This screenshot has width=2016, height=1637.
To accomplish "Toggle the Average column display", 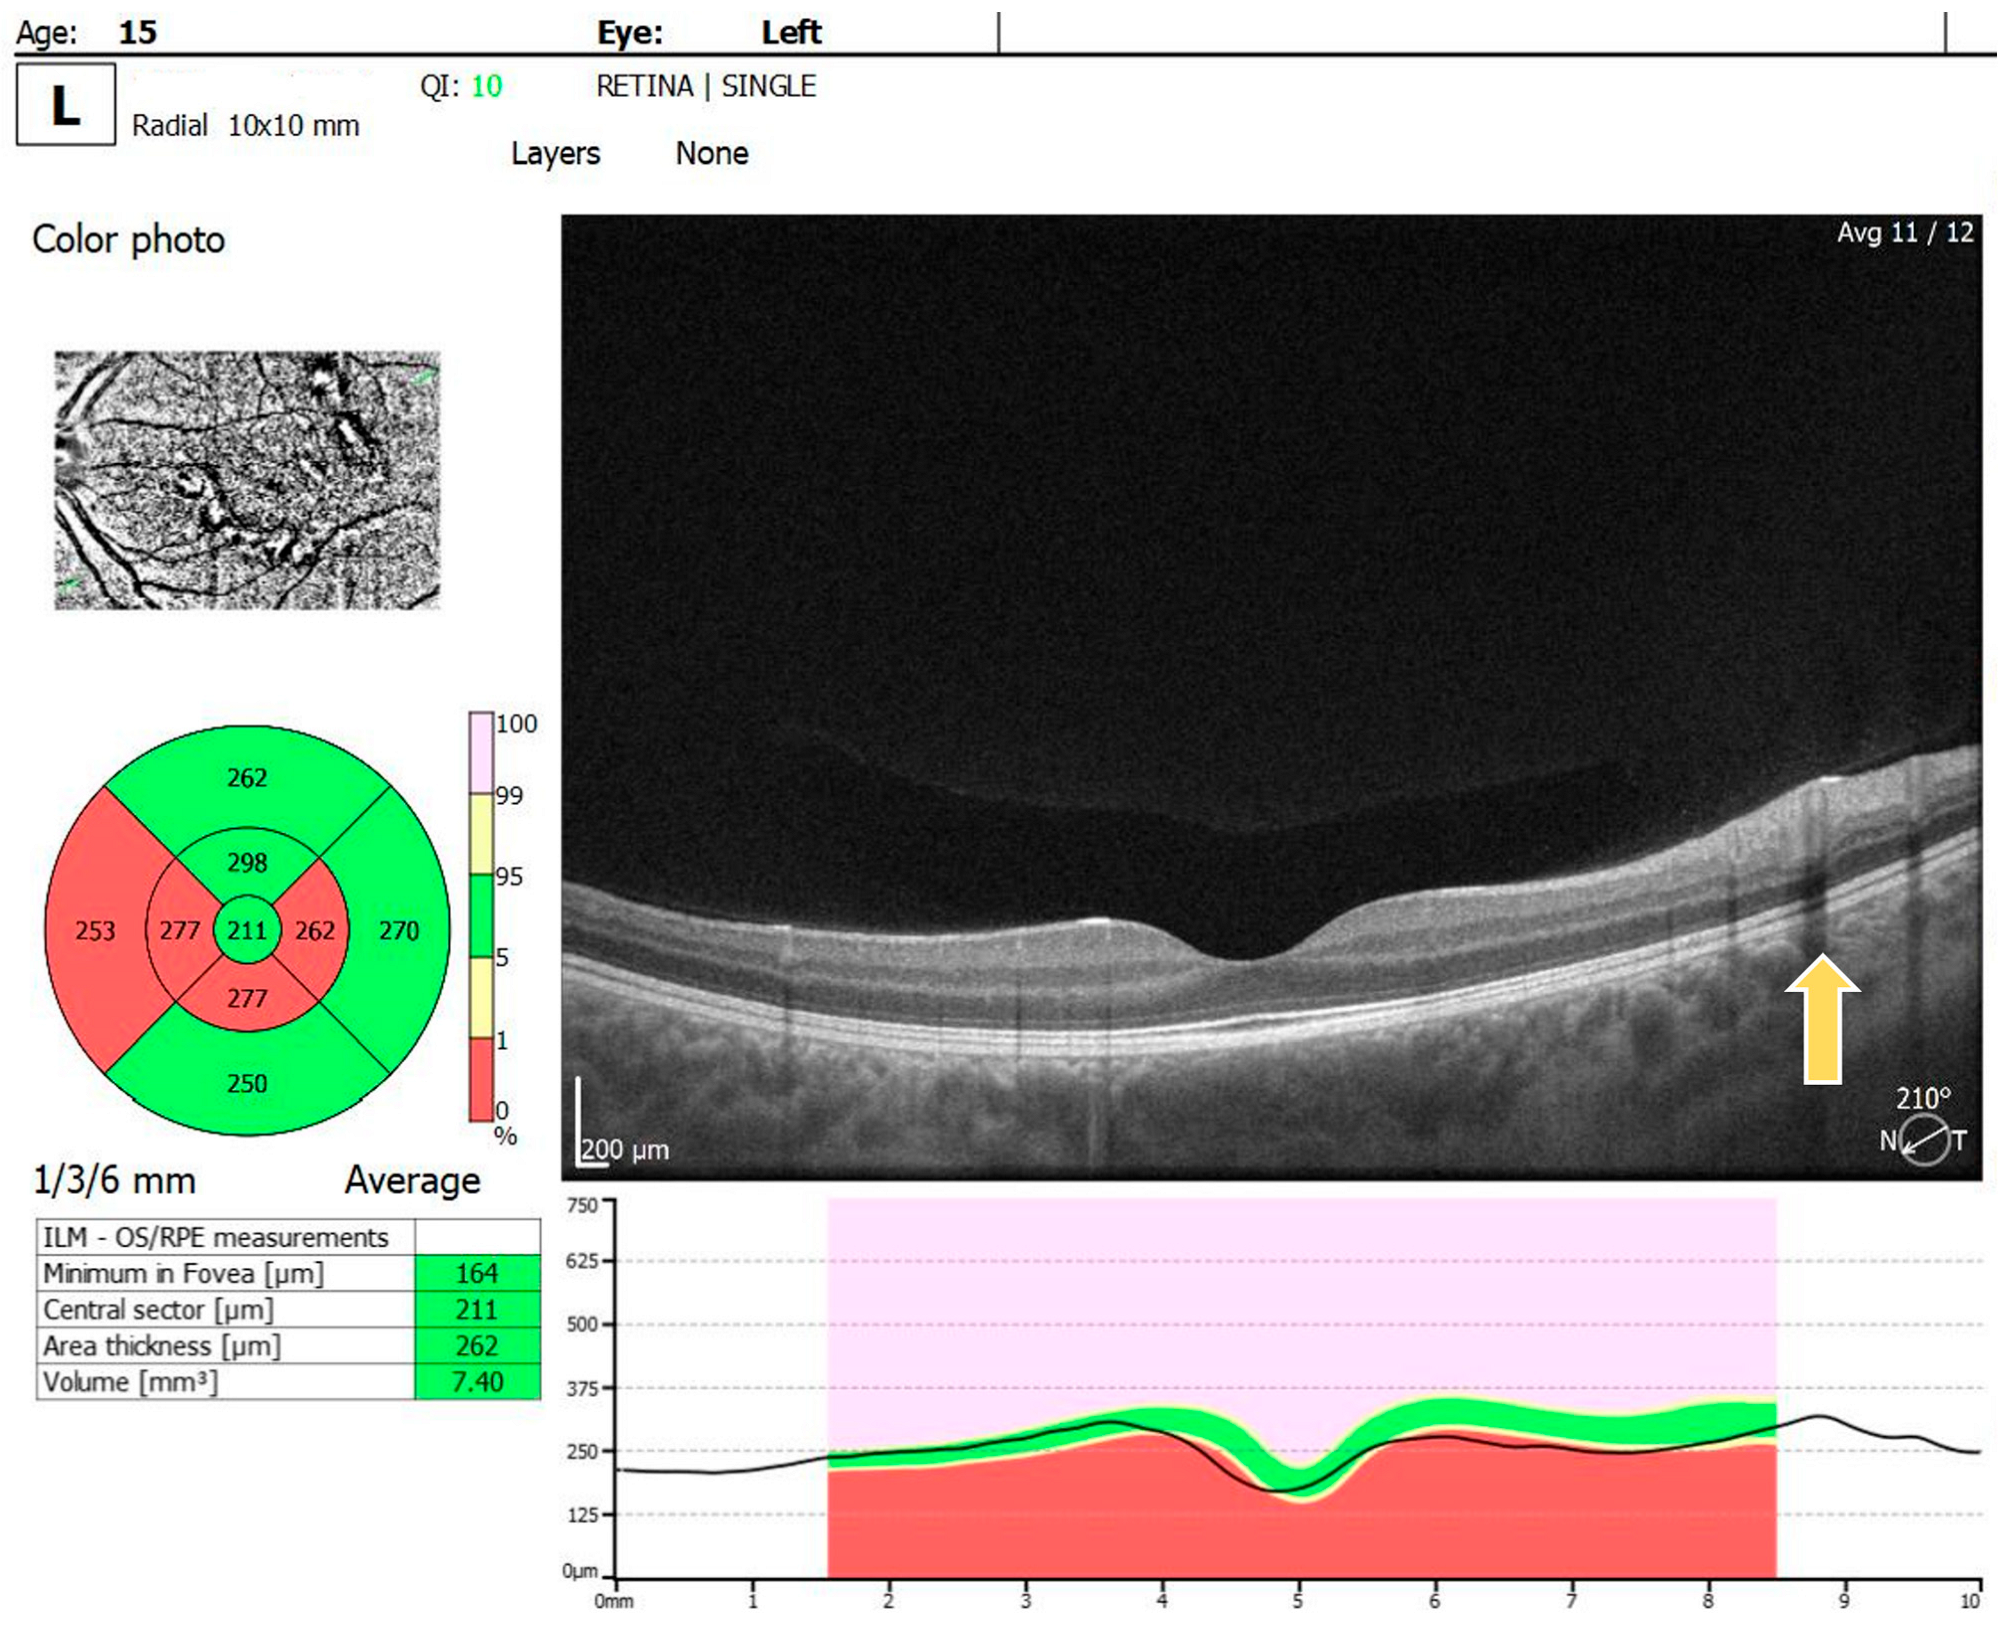I will [413, 1181].
